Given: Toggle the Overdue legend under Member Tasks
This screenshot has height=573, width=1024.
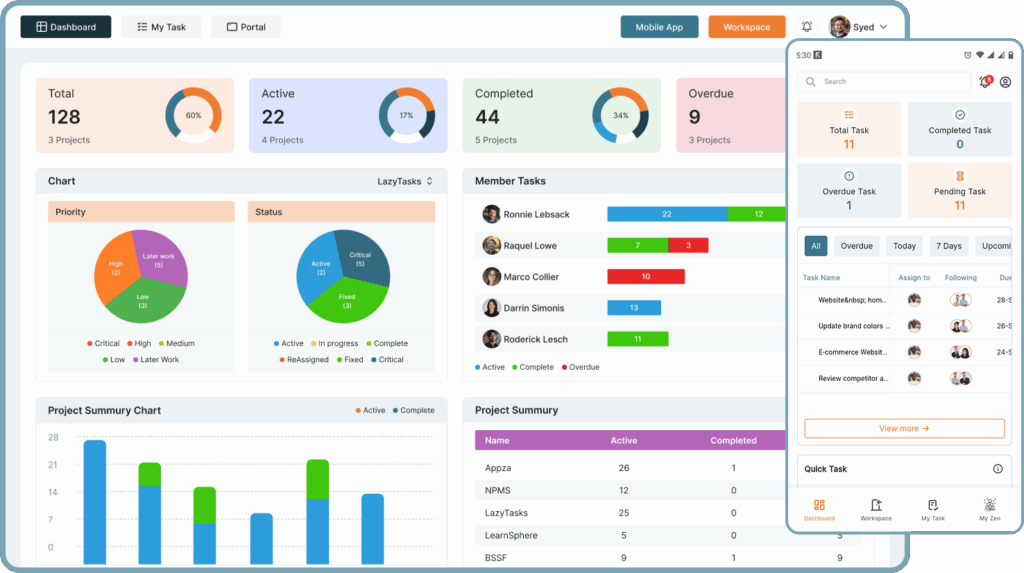Looking at the screenshot, I should coord(578,367).
